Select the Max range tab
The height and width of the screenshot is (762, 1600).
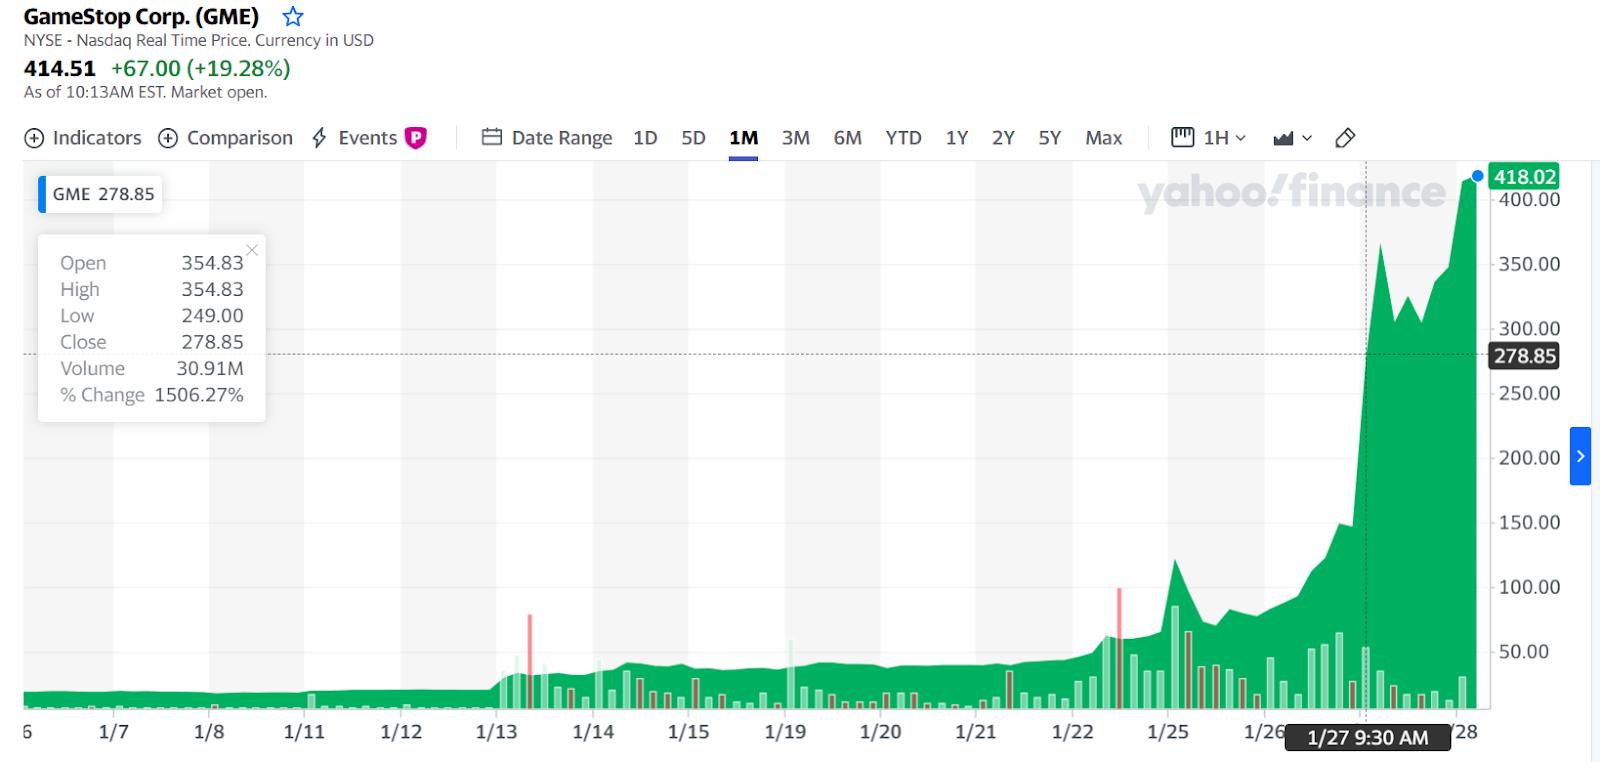1104,138
